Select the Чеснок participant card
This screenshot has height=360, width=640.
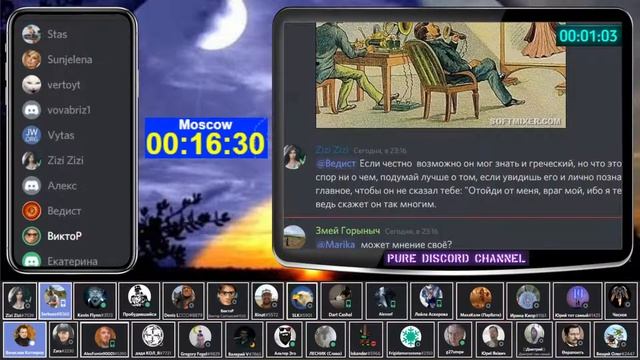[620, 301]
